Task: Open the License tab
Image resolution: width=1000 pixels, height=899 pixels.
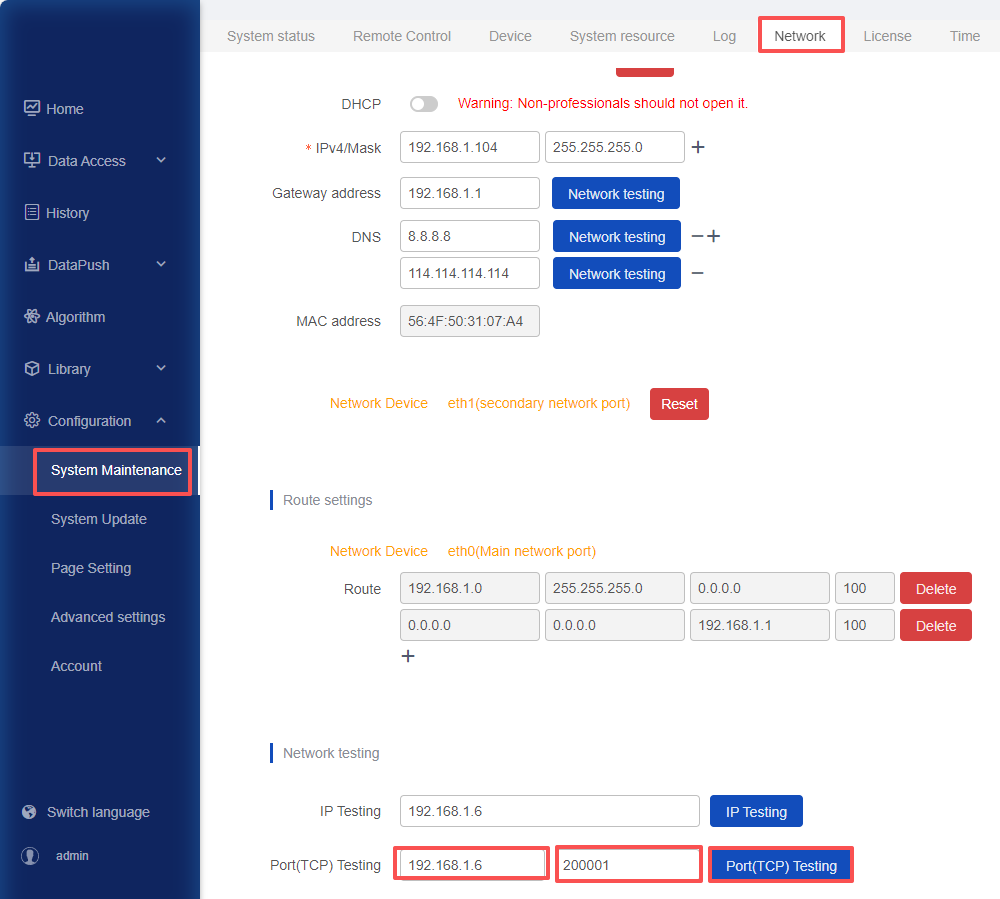Action: (x=887, y=36)
